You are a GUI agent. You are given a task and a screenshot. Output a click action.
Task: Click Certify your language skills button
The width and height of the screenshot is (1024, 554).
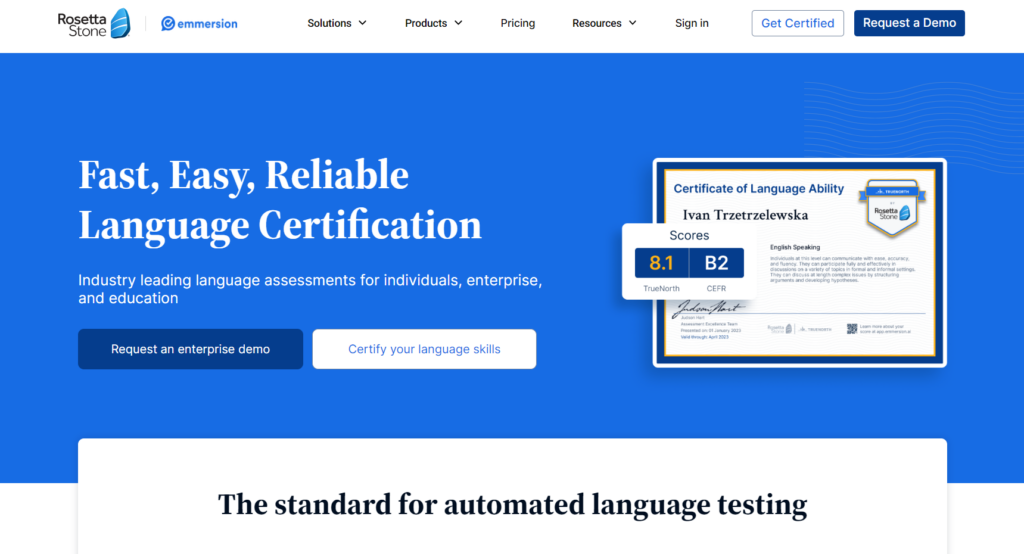point(424,349)
